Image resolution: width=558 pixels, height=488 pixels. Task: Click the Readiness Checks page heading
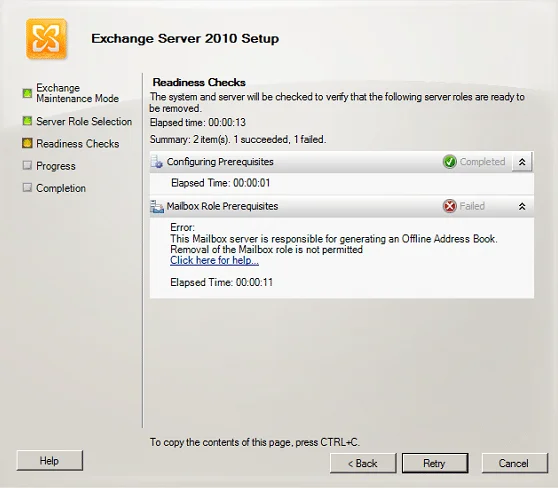(x=199, y=83)
